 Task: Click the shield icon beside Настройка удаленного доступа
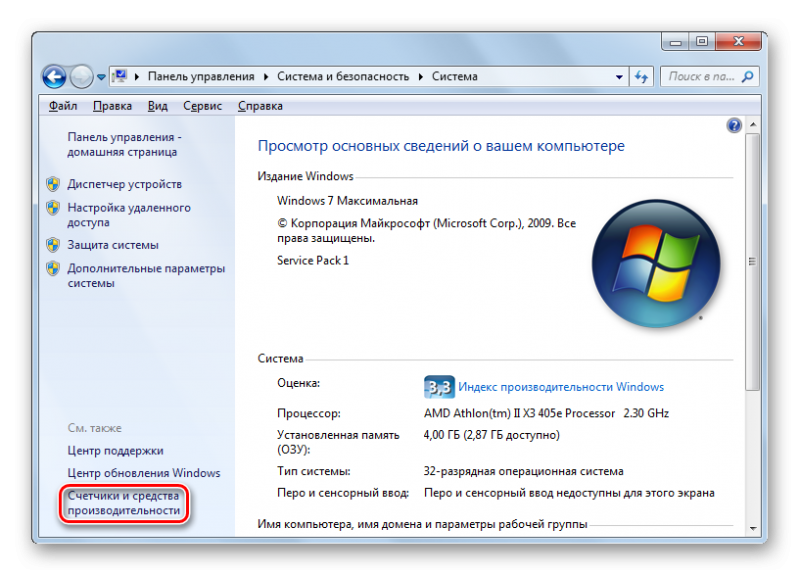(x=53, y=207)
